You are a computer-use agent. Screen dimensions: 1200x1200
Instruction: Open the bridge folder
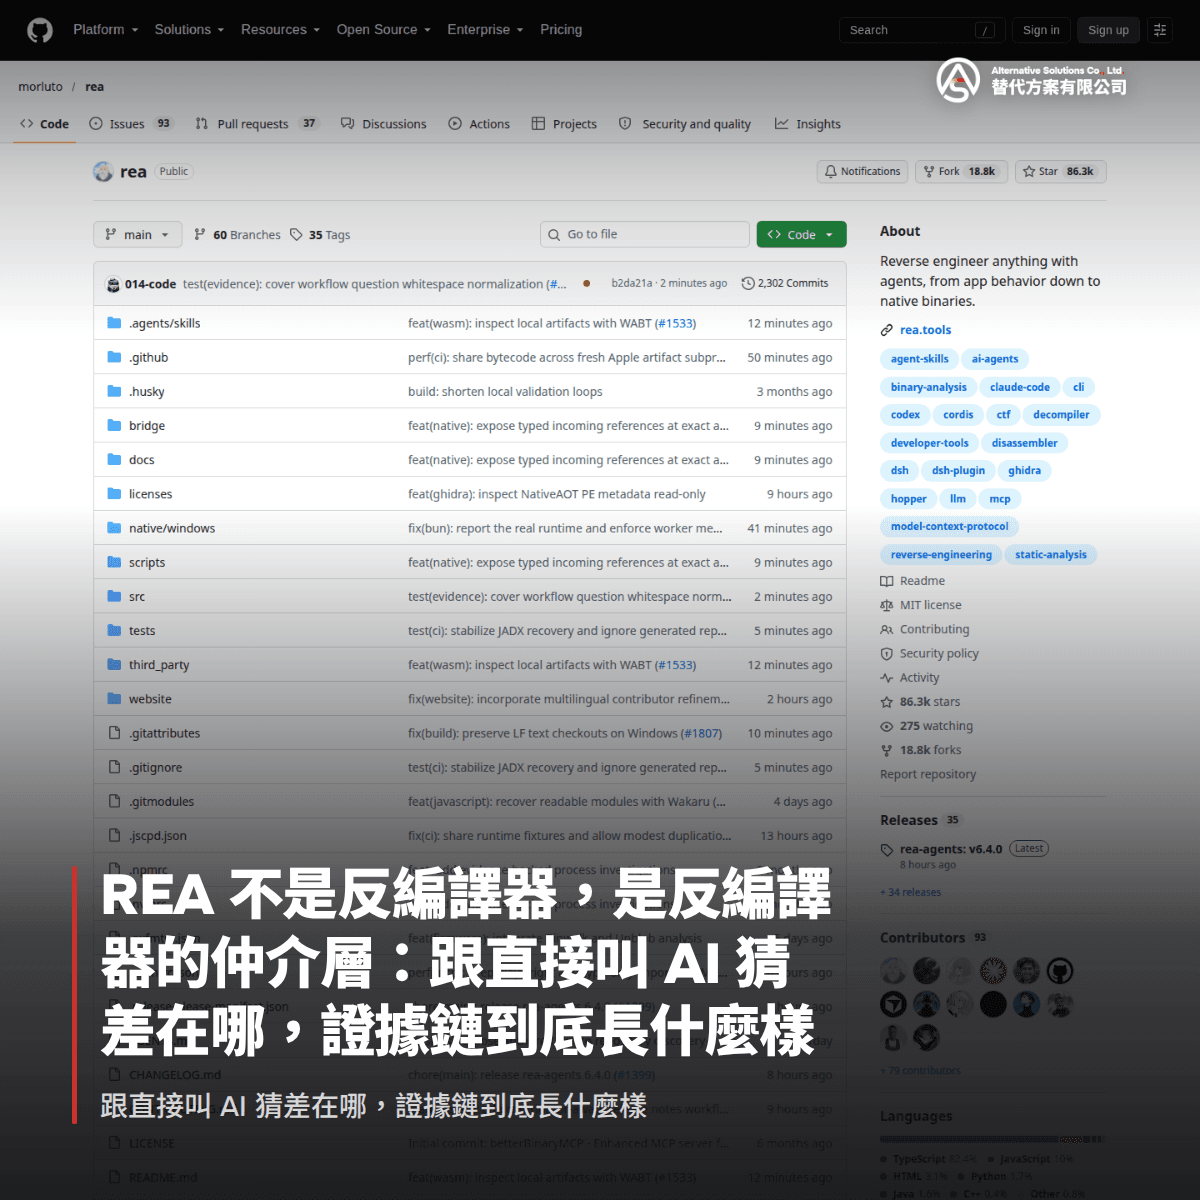coord(146,426)
